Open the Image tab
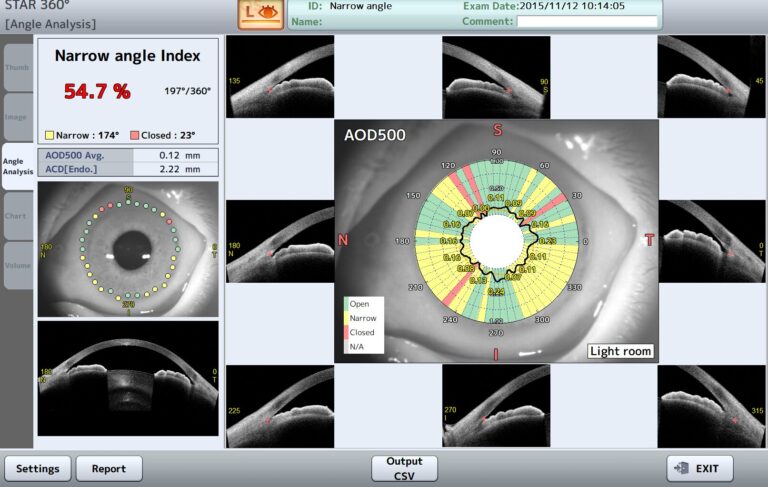The width and height of the screenshot is (768, 487). (x=17, y=117)
